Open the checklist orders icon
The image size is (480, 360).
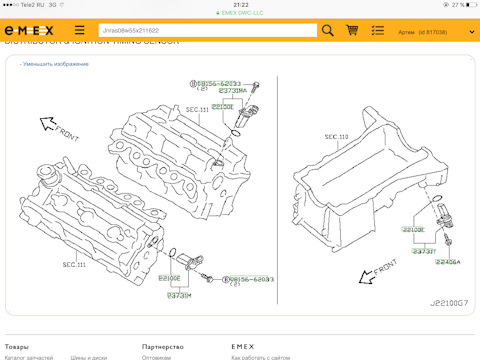click(378, 31)
